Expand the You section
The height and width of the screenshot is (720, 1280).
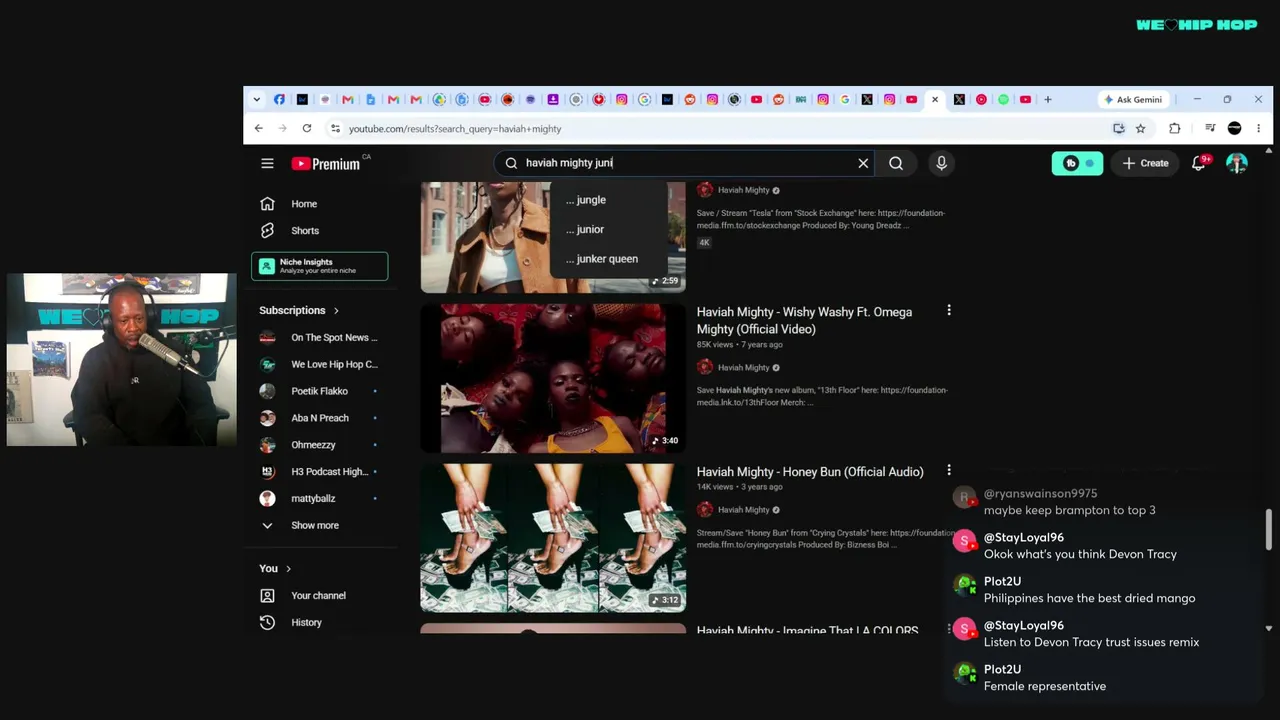point(275,568)
